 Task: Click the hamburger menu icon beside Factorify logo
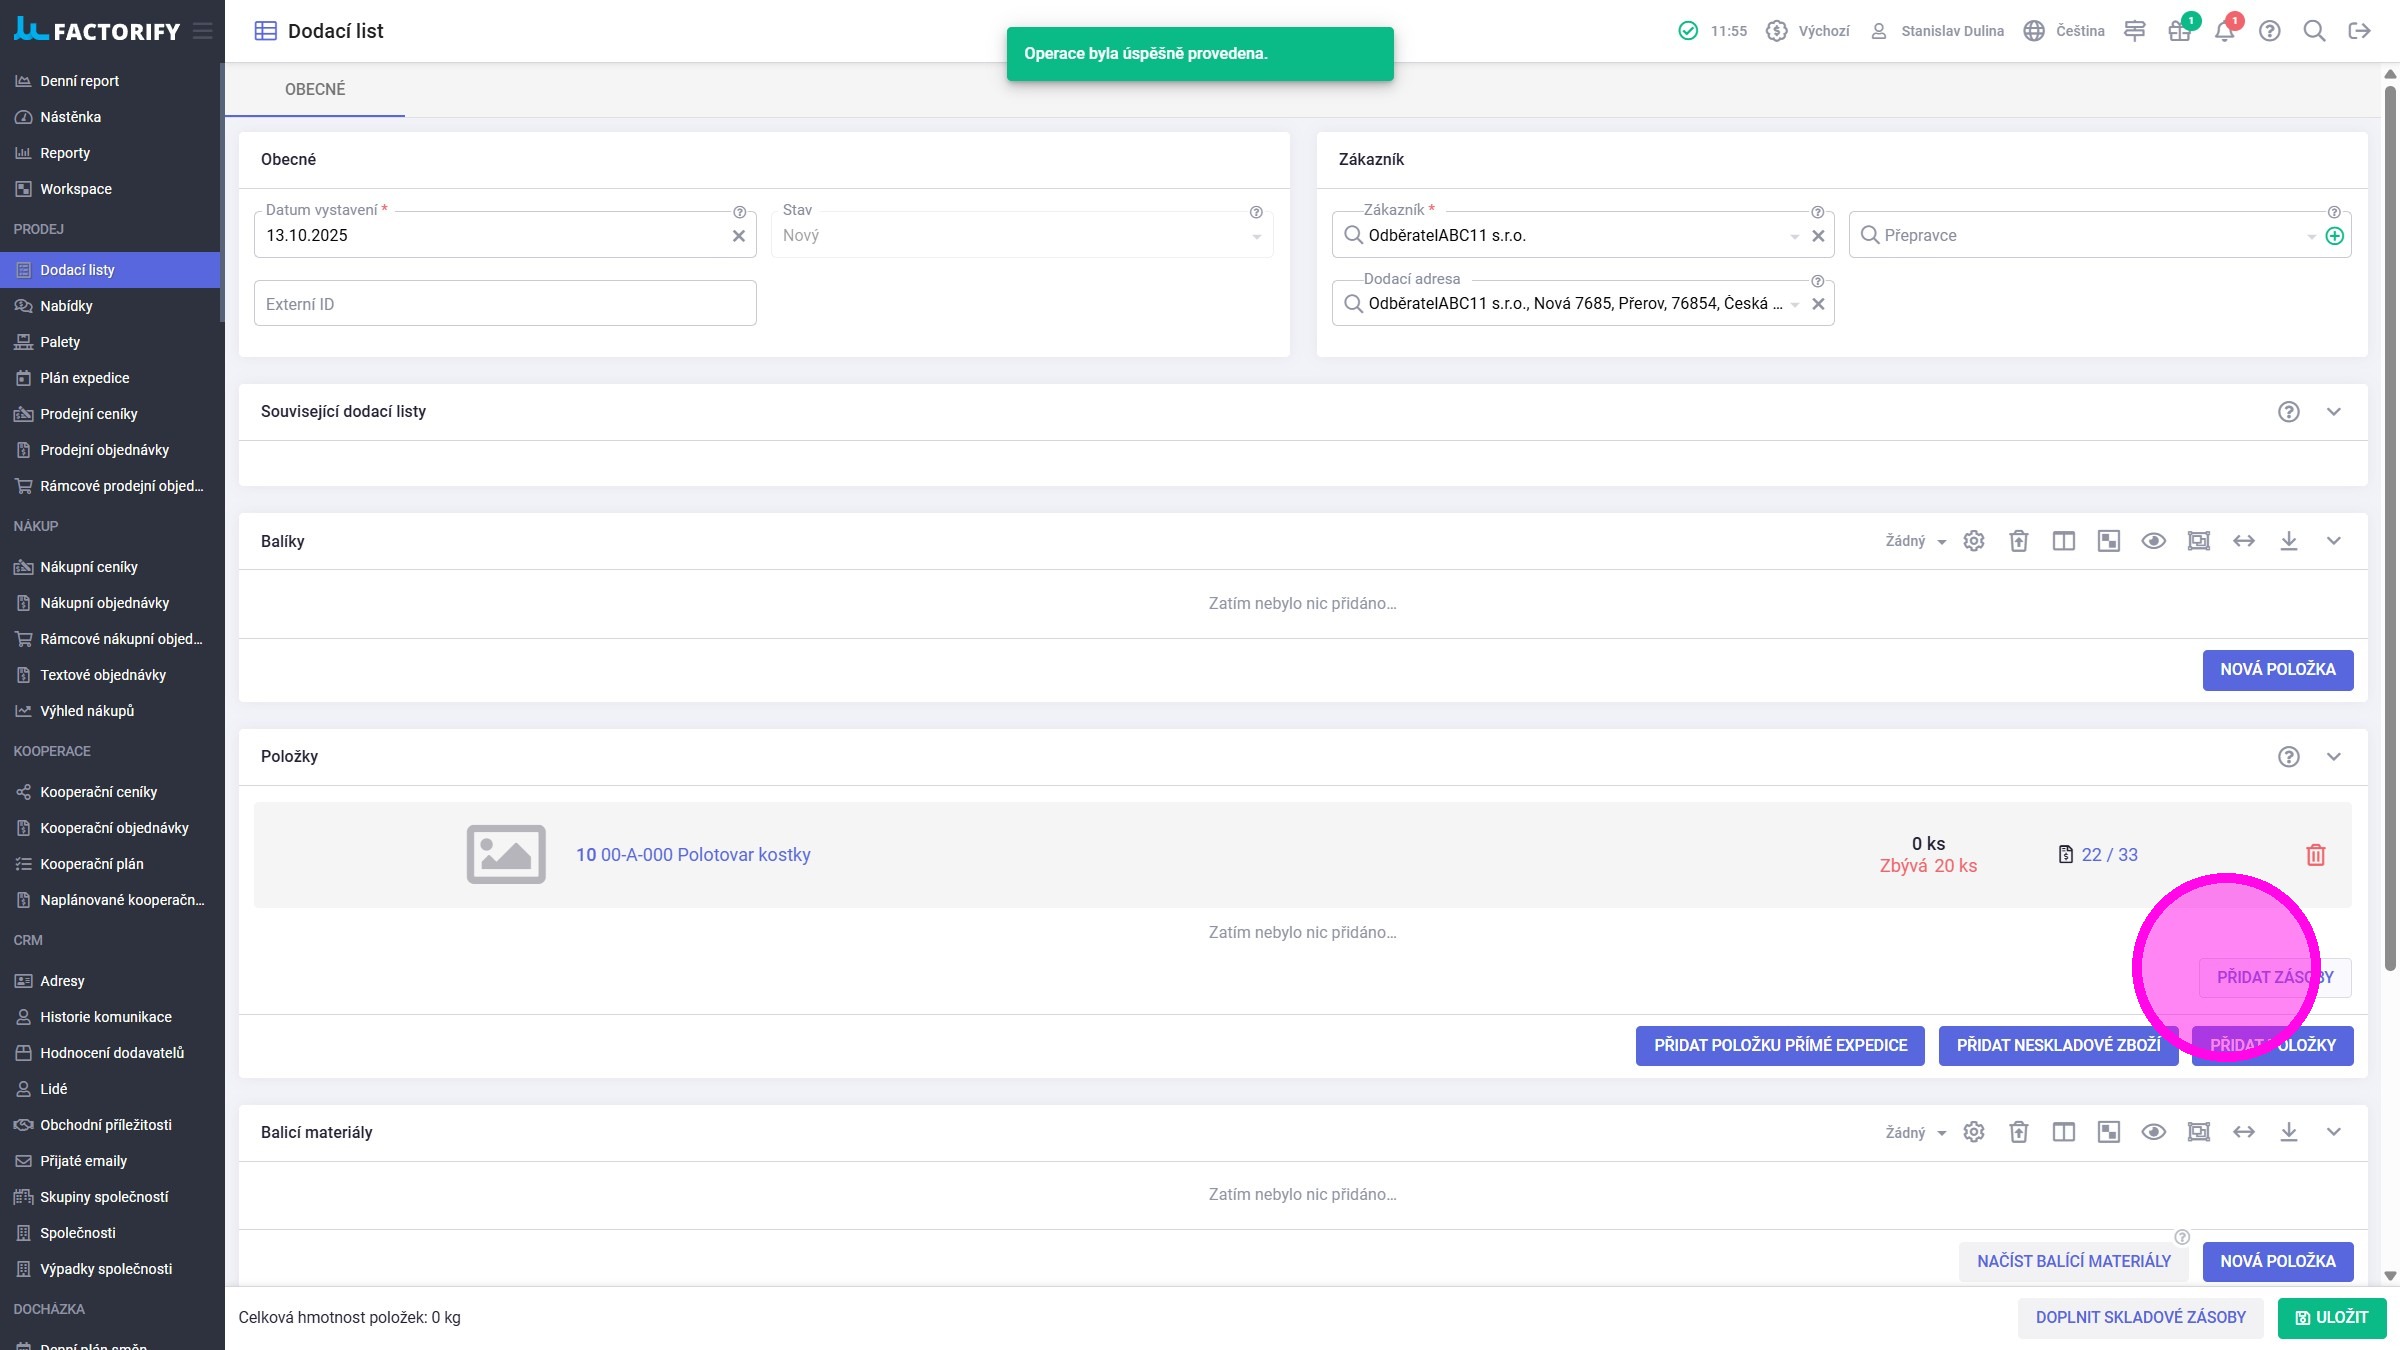[x=203, y=31]
